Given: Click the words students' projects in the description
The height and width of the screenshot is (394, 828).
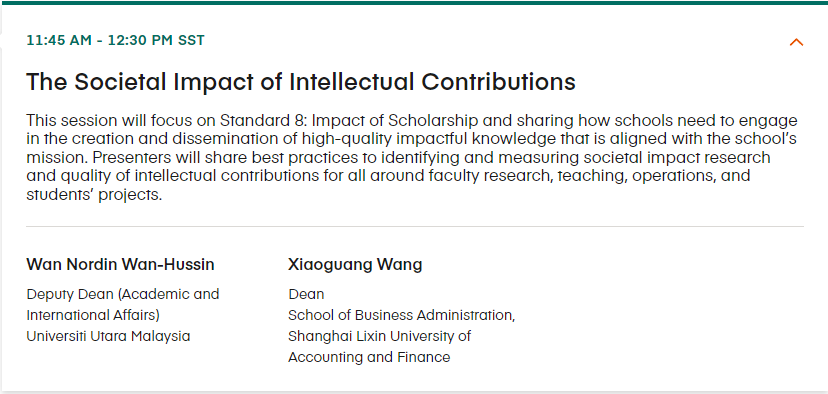Looking at the screenshot, I should click(94, 194).
